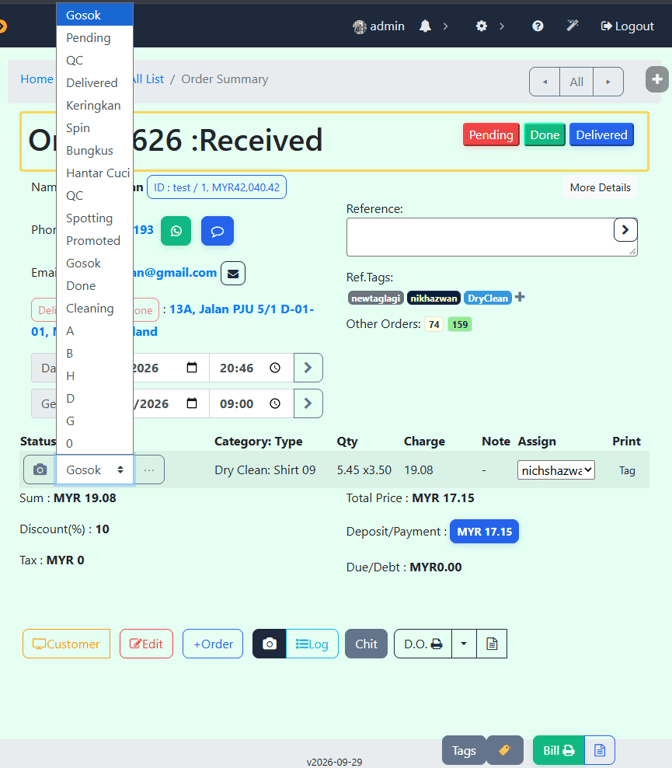
Task: Choose Hantar Cuci option
Action: click(x=95, y=173)
